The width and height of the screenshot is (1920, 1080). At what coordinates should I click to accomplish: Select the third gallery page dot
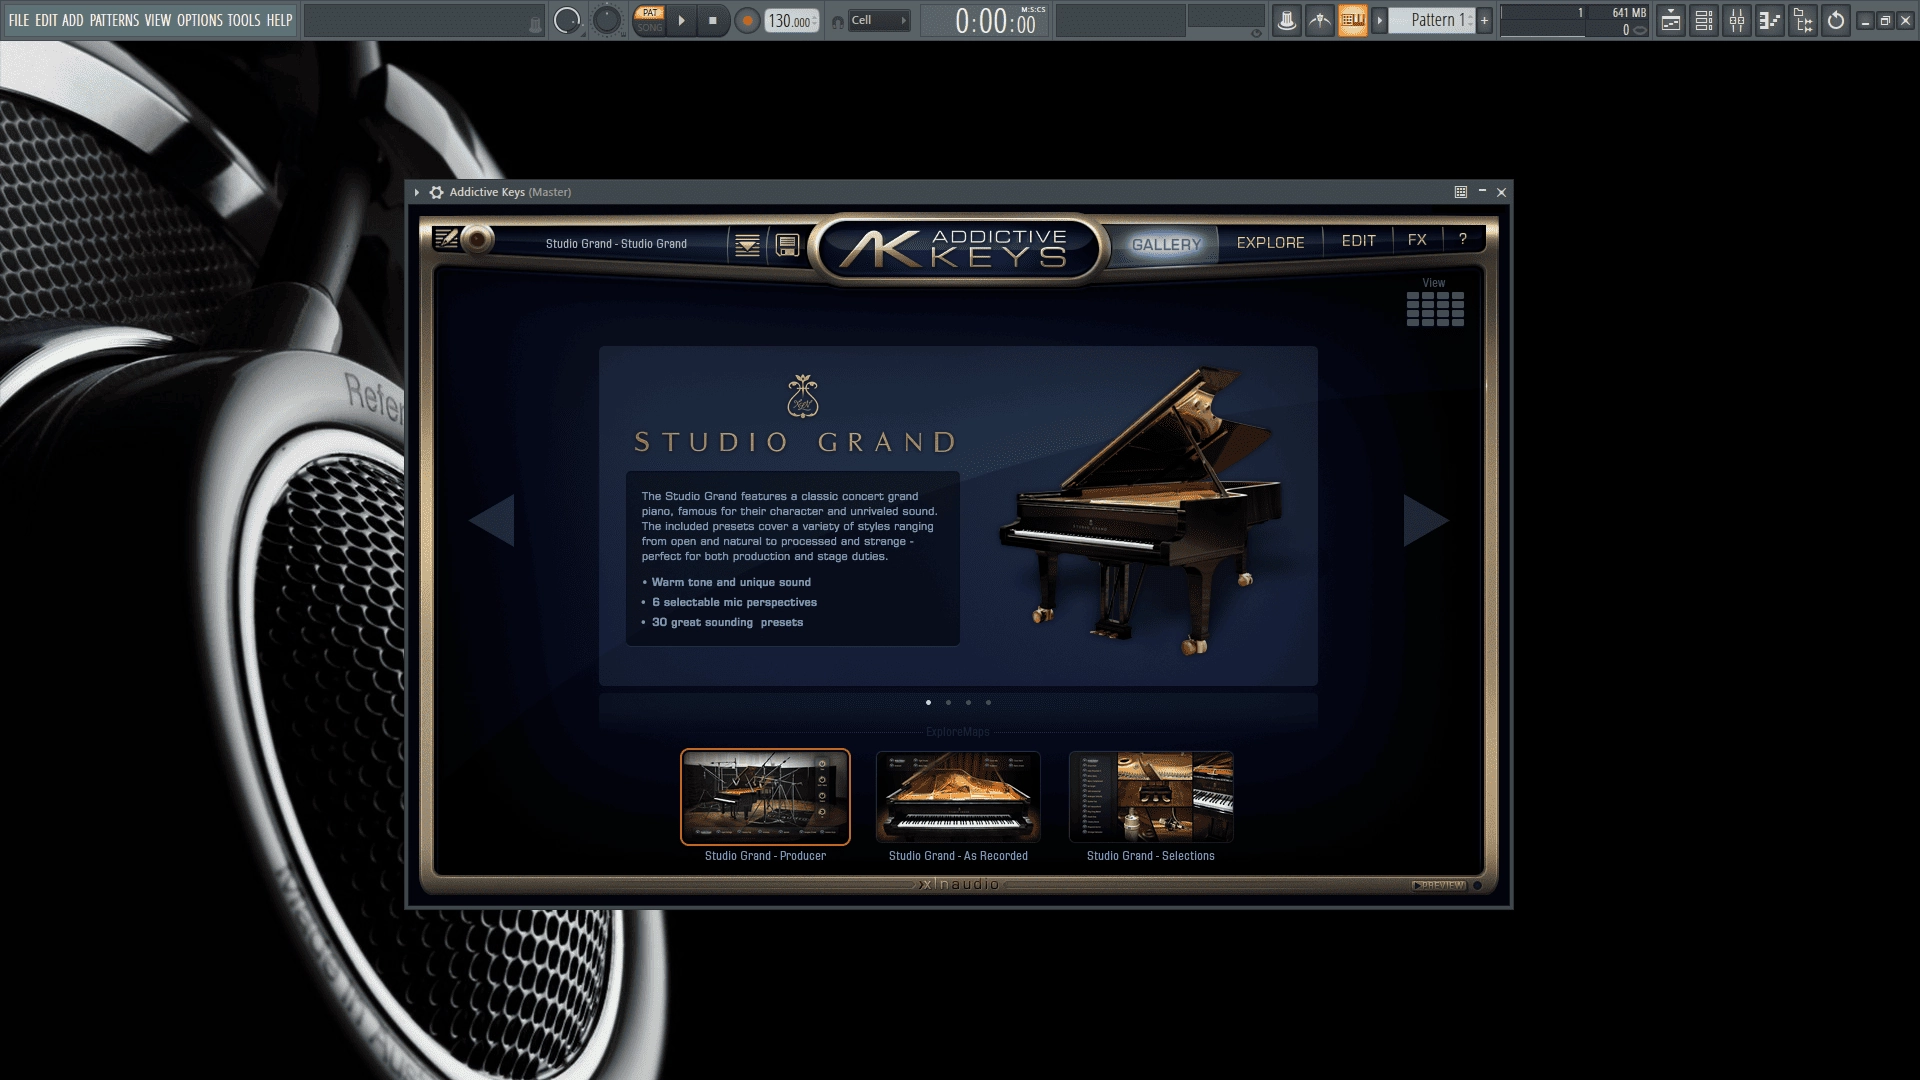tap(968, 703)
